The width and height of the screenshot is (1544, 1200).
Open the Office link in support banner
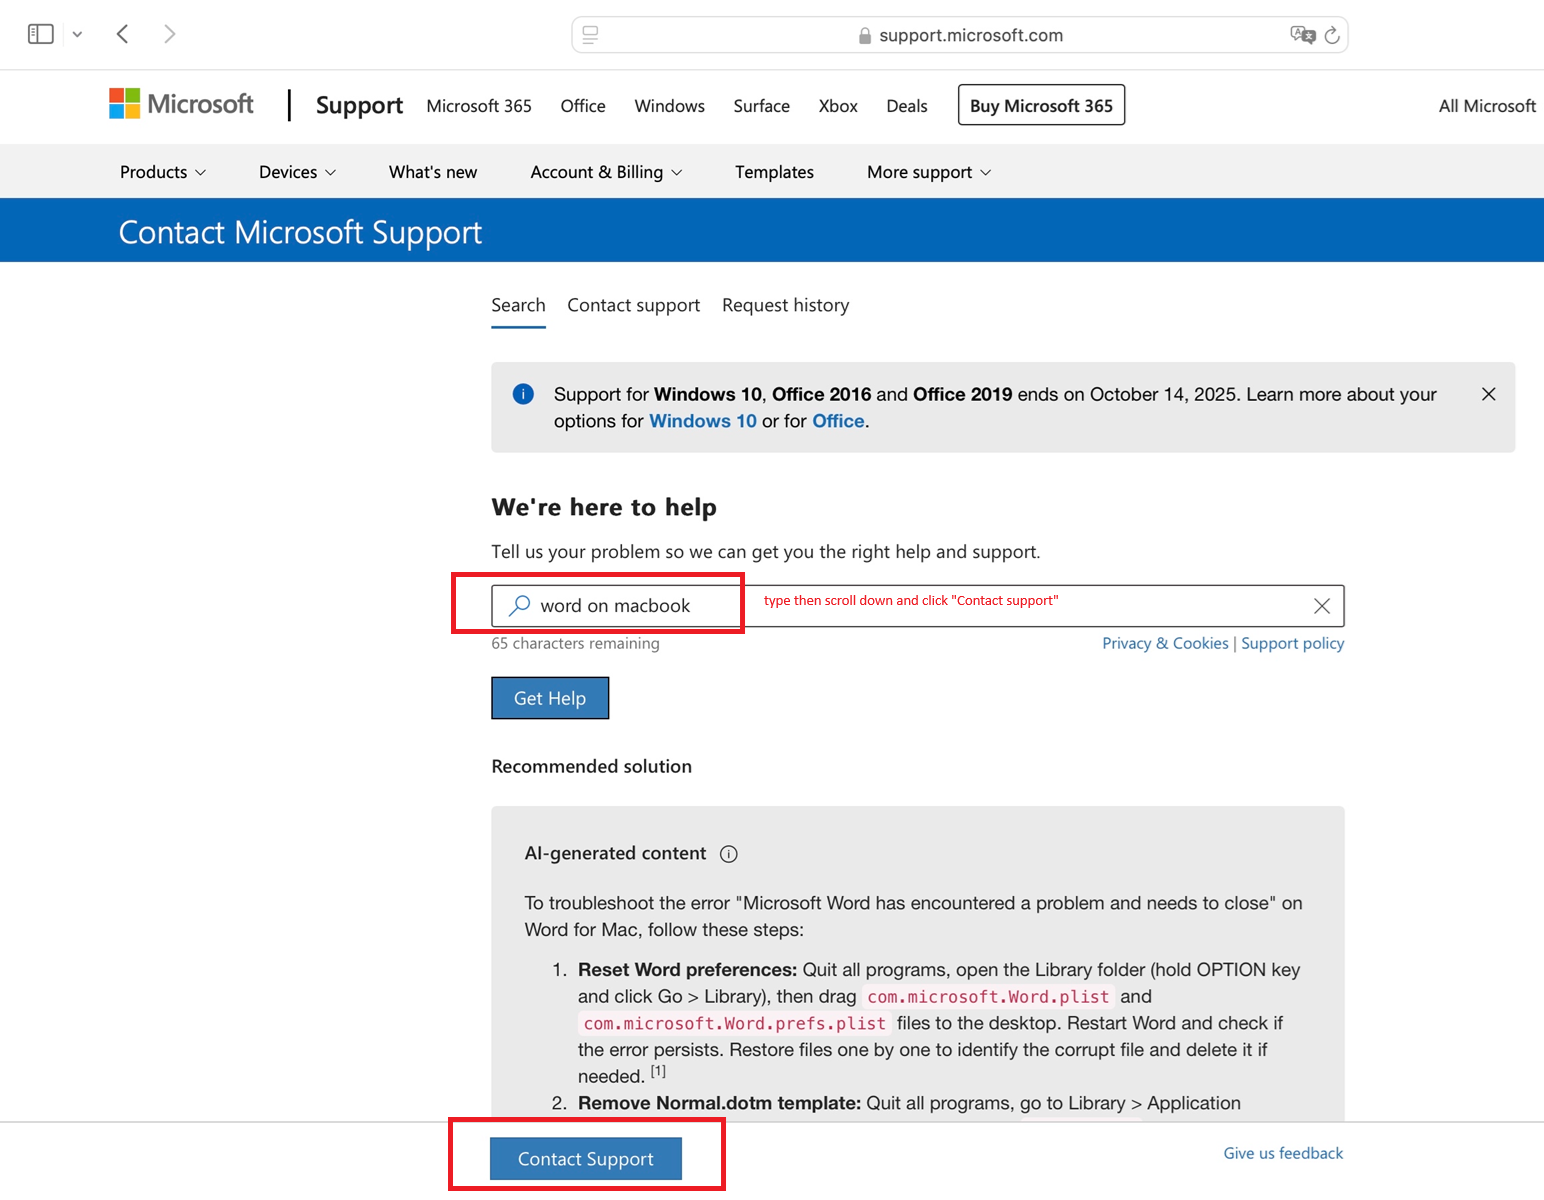pyautogui.click(x=838, y=421)
